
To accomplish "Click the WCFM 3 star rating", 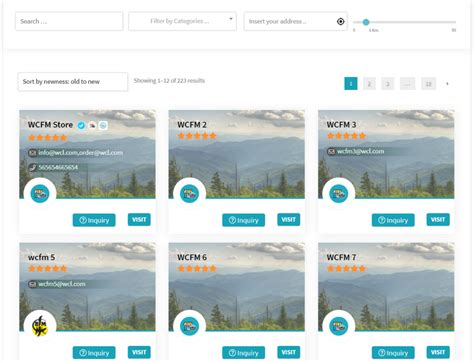I will [346, 136].
